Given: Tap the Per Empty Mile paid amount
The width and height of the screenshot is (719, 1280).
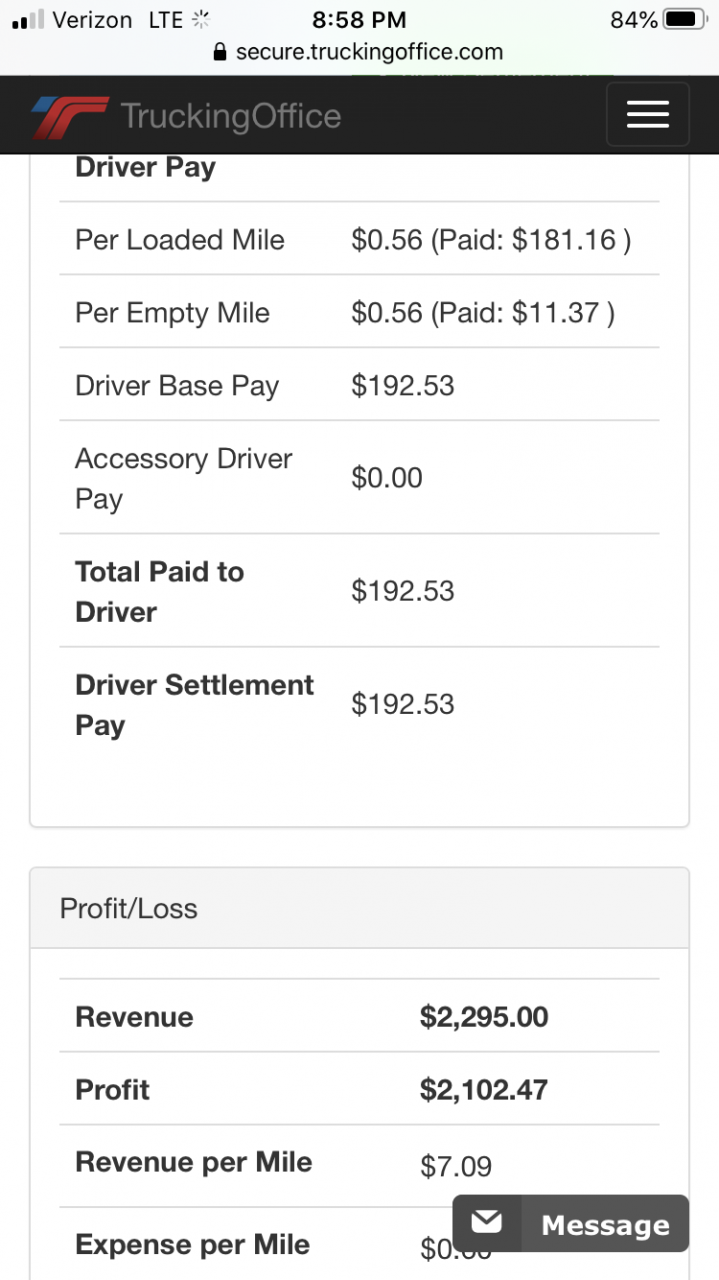Looking at the screenshot, I should [x=483, y=313].
